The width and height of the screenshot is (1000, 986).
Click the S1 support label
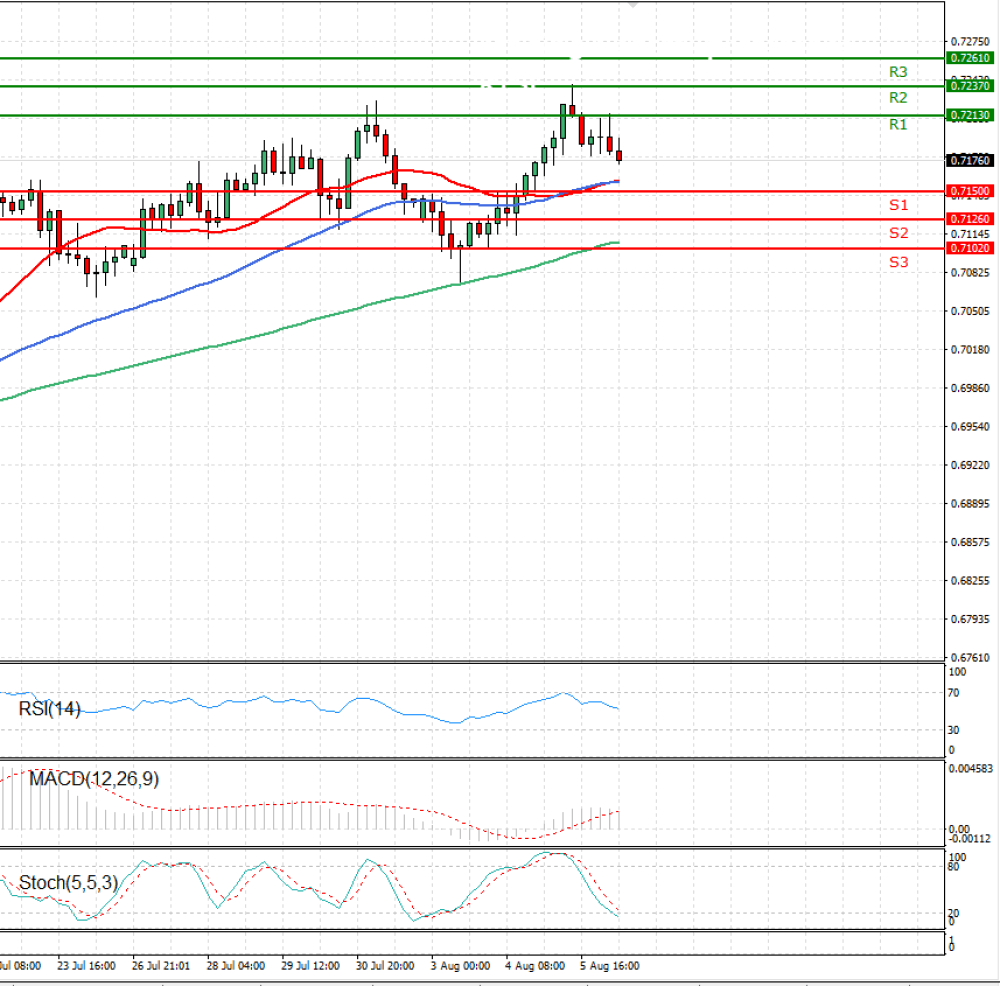tap(899, 205)
